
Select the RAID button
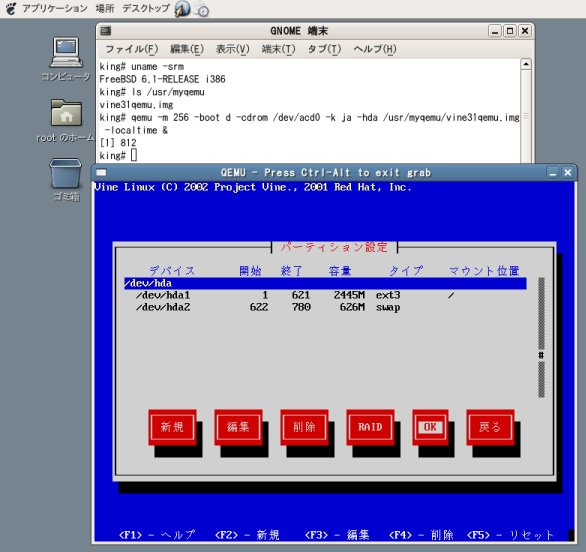(x=370, y=427)
